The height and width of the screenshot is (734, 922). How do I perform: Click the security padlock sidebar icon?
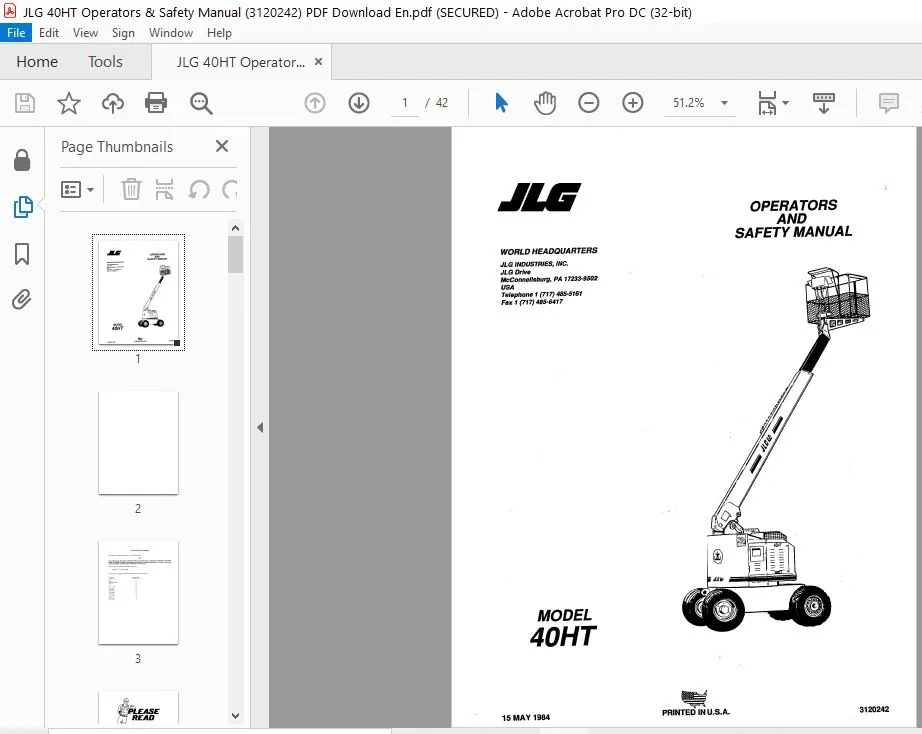coord(22,160)
